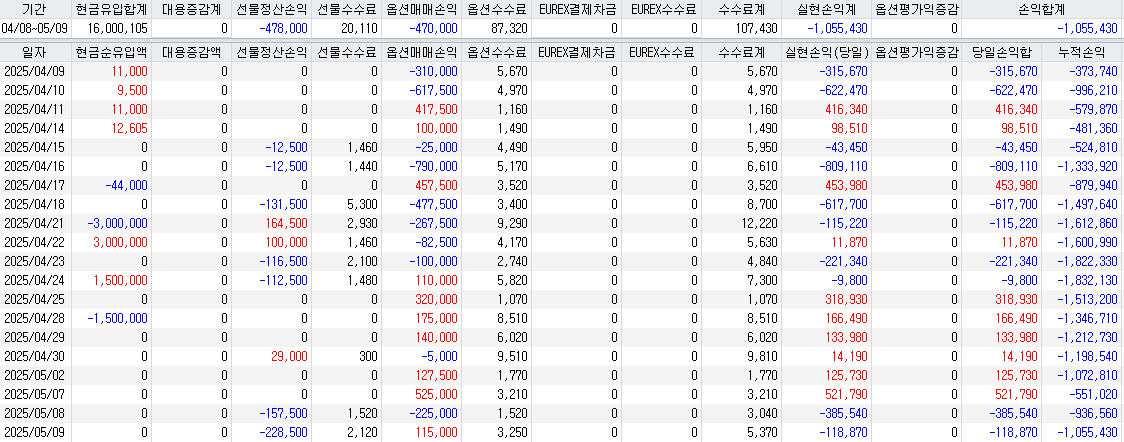This screenshot has width=1124, height=442.
Task: Select option fee 9,510 on 2025/04/30
Action: pyautogui.click(x=513, y=356)
